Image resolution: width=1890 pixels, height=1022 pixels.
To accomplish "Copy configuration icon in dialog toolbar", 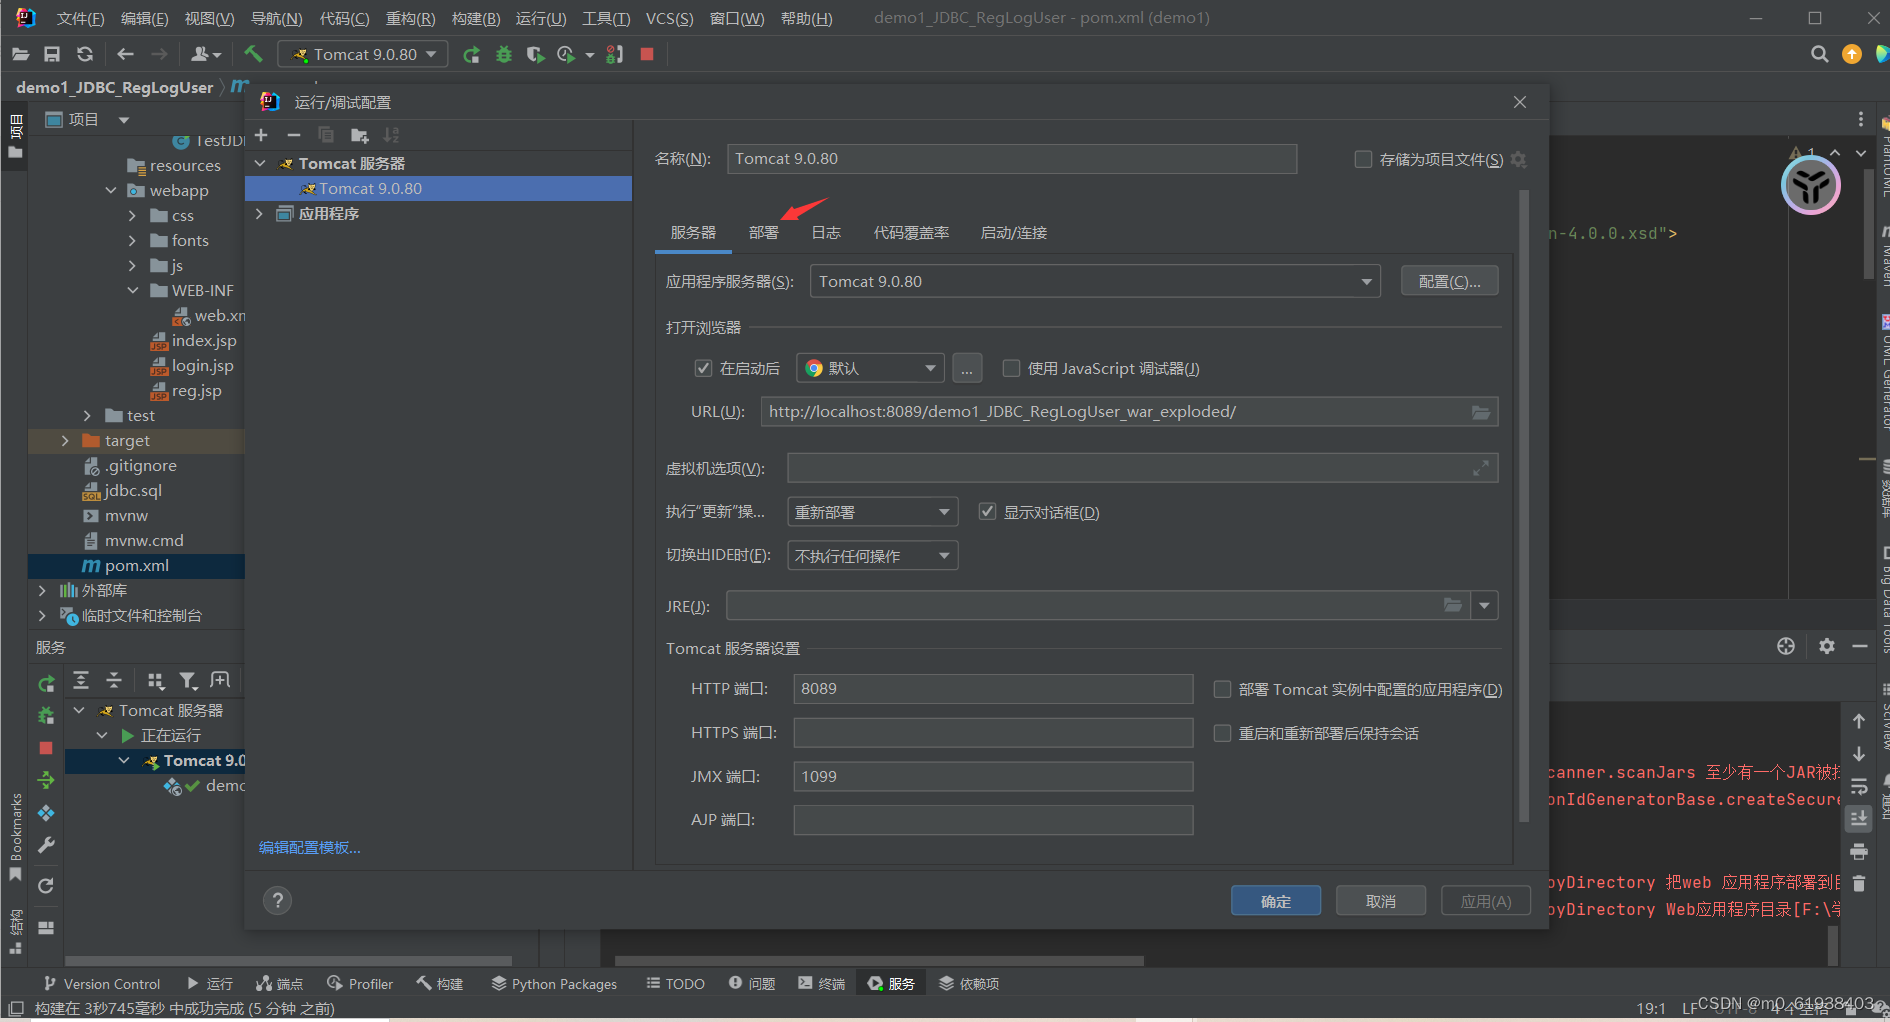I will pyautogui.click(x=326, y=135).
